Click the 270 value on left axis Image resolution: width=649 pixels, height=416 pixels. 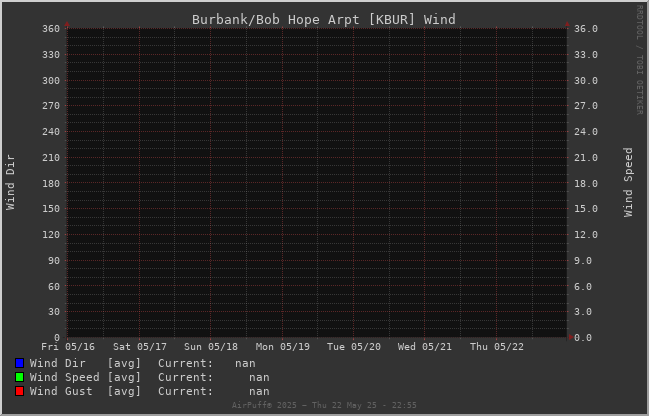tap(51, 106)
